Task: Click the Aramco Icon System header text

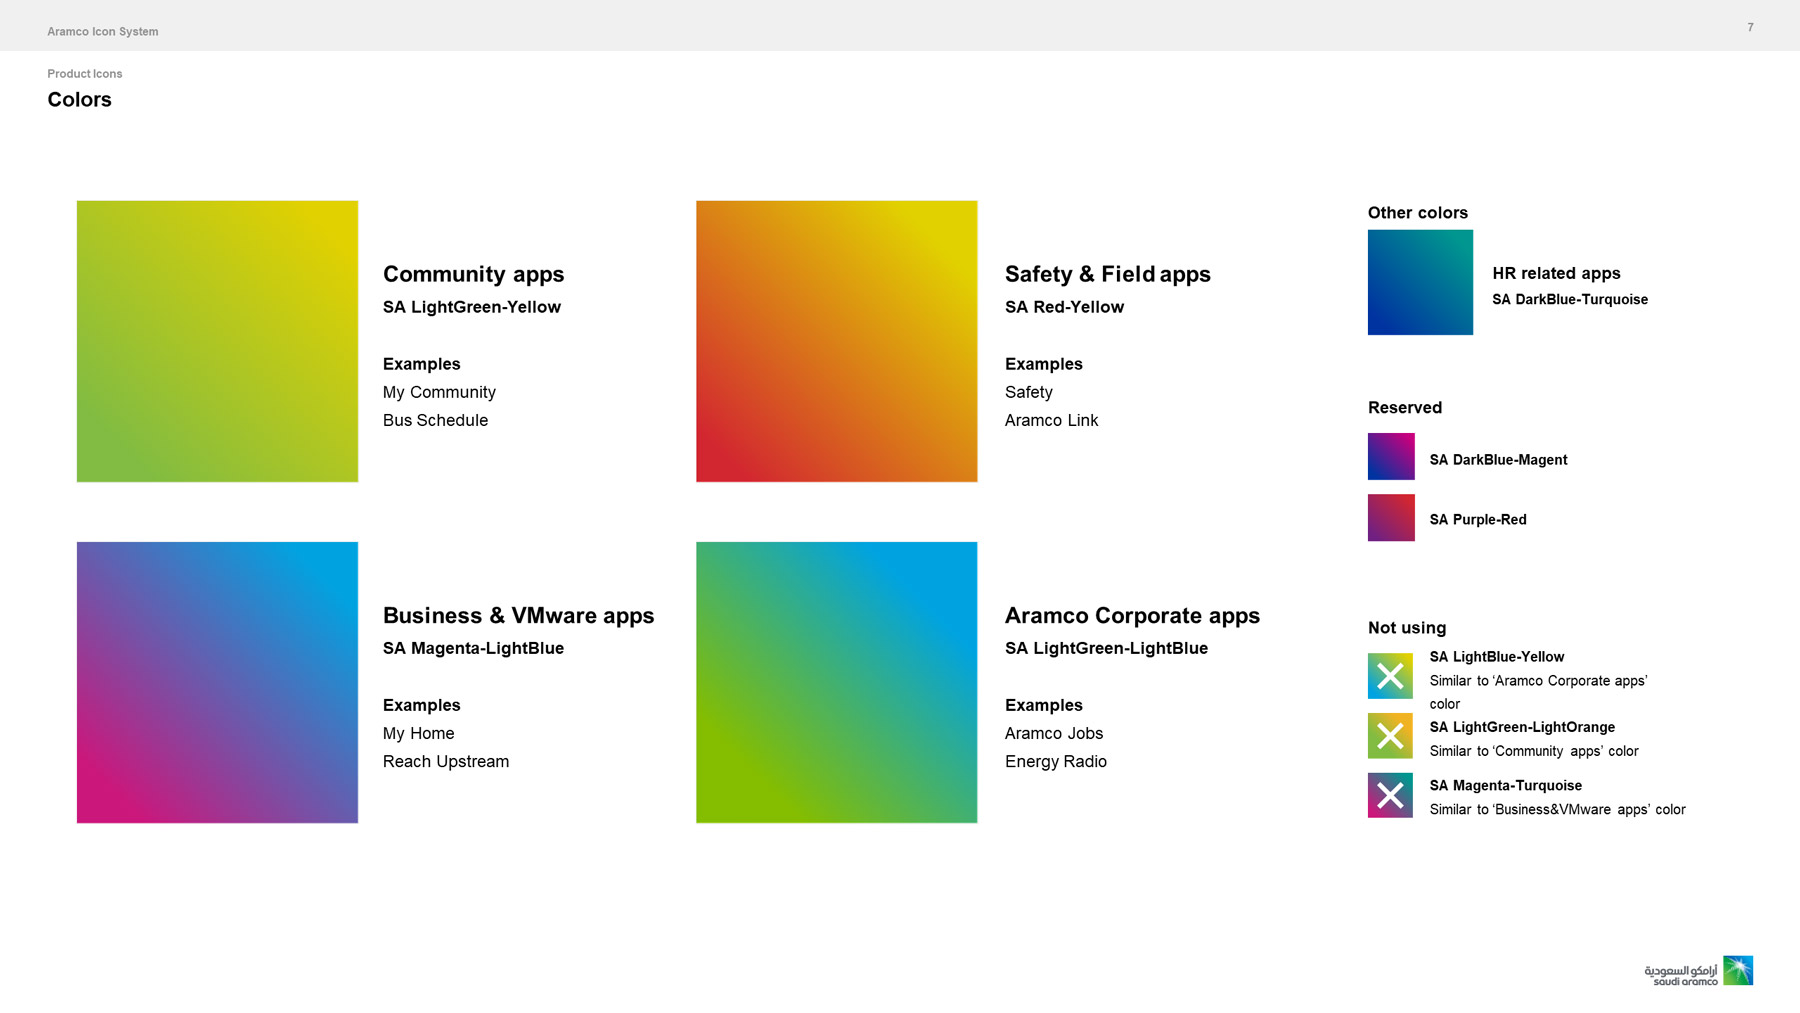Action: 103,32
